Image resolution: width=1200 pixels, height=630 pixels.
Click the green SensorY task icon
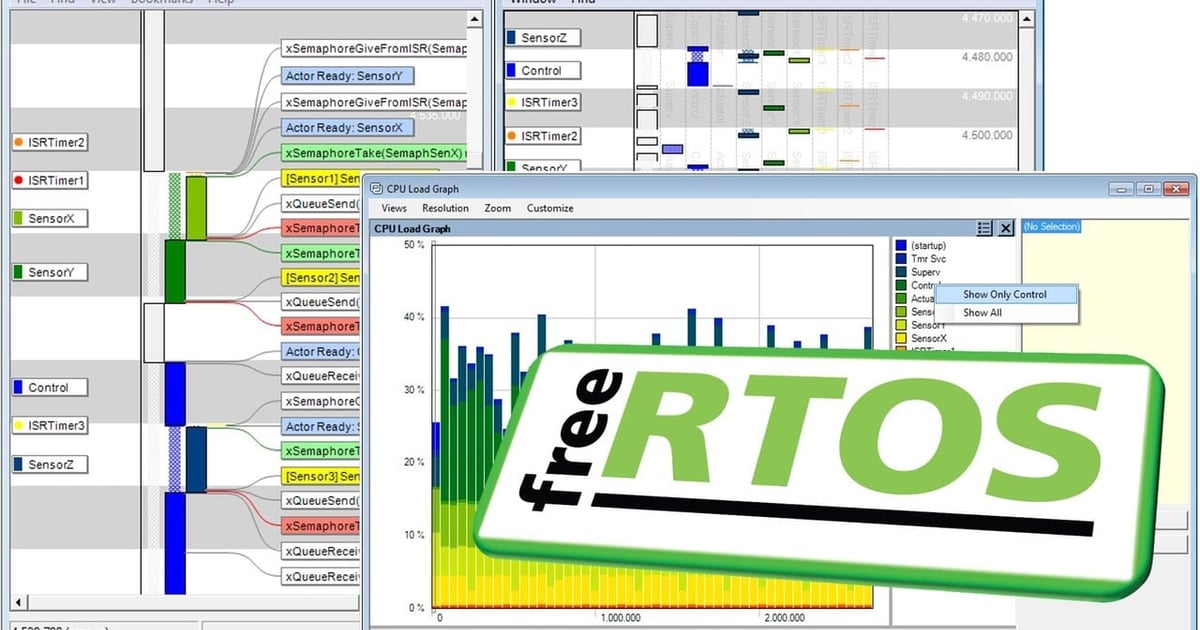pyautogui.click(x=16, y=271)
